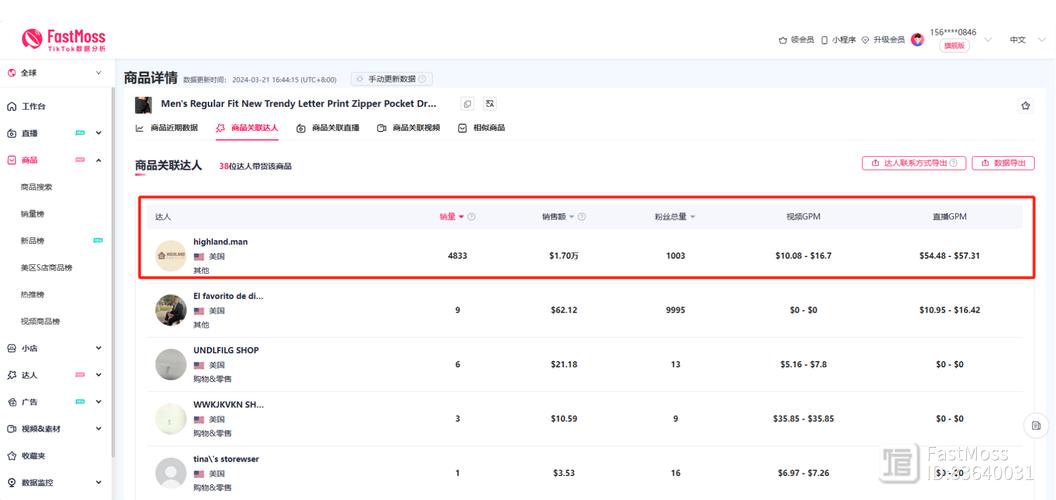1056x500 pixels.
Task: Open 视频商品榜 in sidebar
Action: (x=40, y=321)
